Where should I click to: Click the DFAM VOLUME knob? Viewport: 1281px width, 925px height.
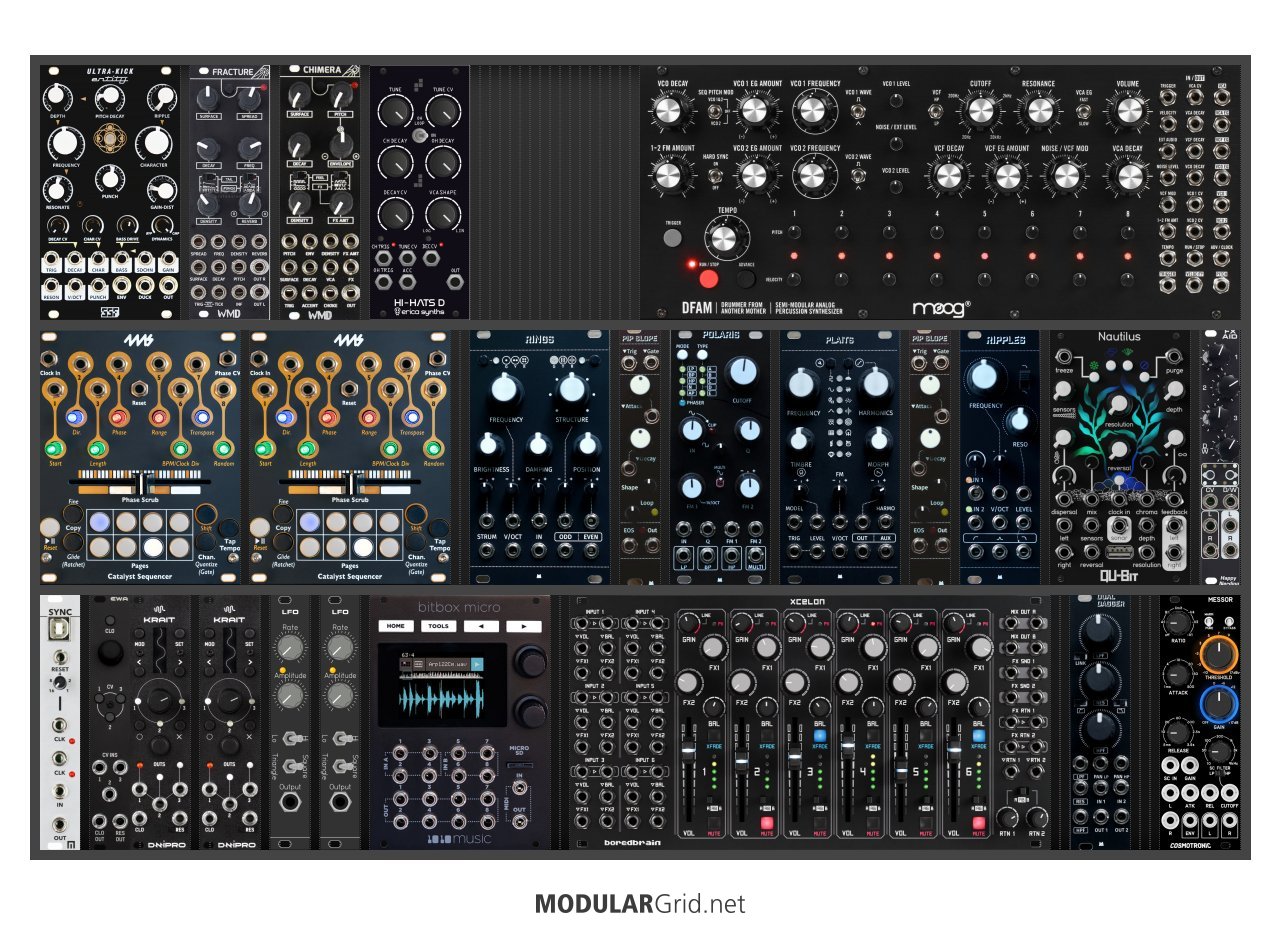(1129, 112)
